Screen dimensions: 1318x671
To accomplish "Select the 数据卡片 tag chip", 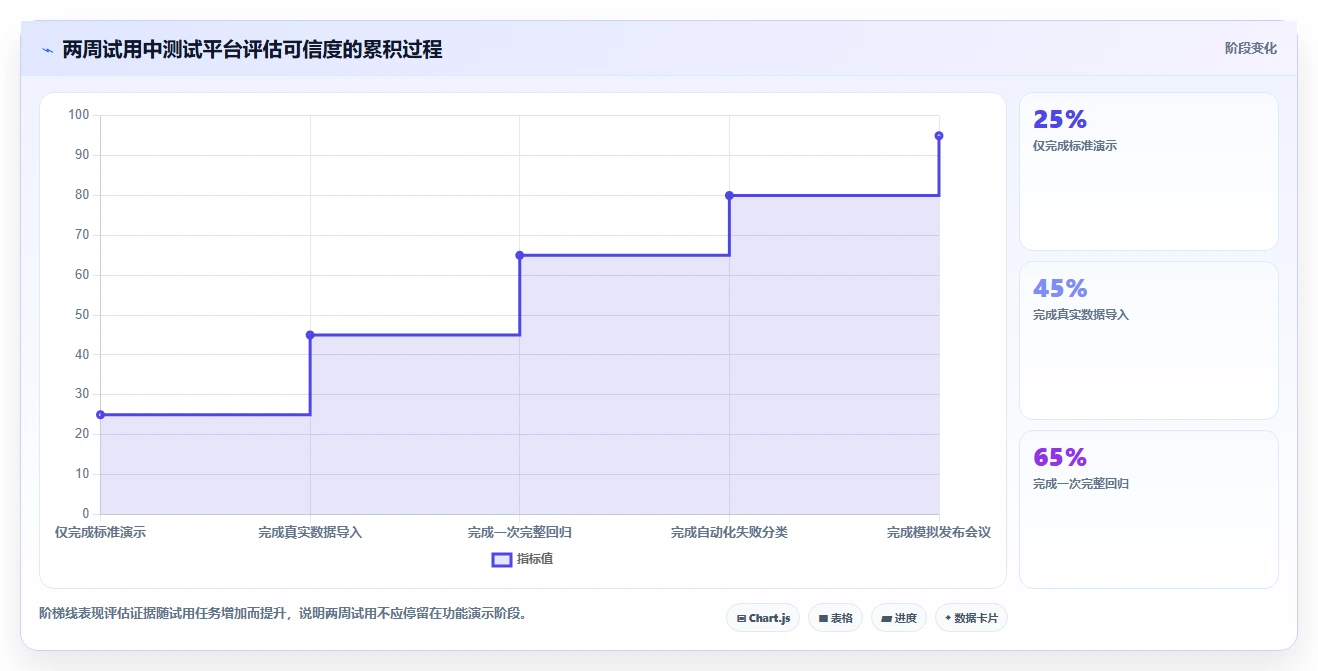I will point(971,618).
